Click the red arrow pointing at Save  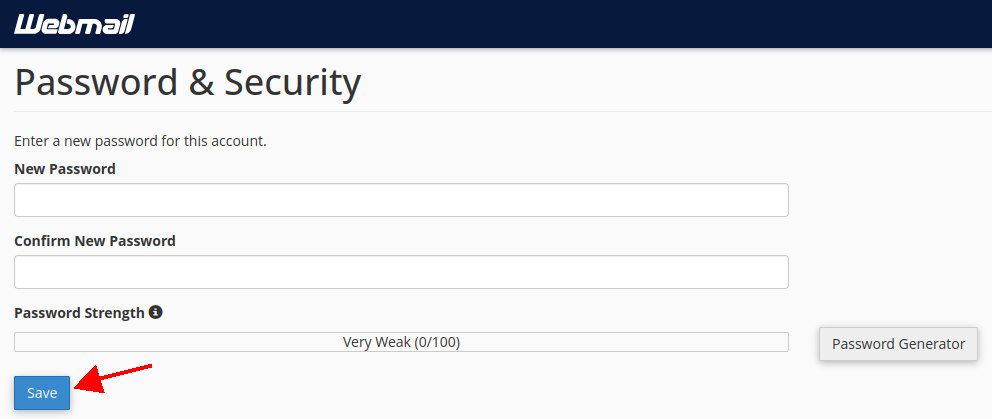coord(113,378)
